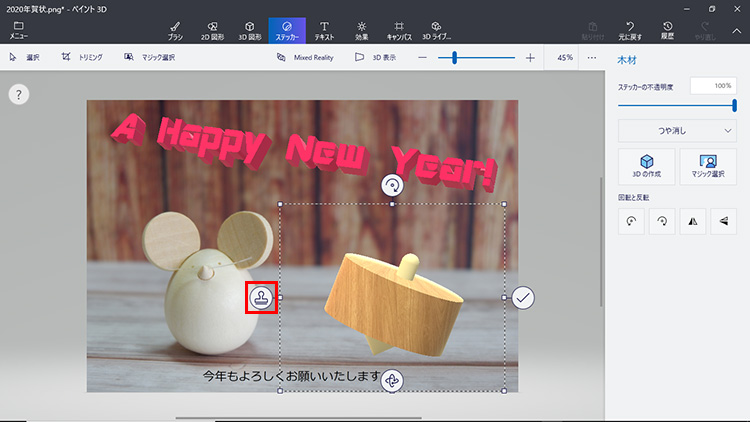Click the マジック選択 button in side panel
750x422 pixels.
(x=708, y=166)
